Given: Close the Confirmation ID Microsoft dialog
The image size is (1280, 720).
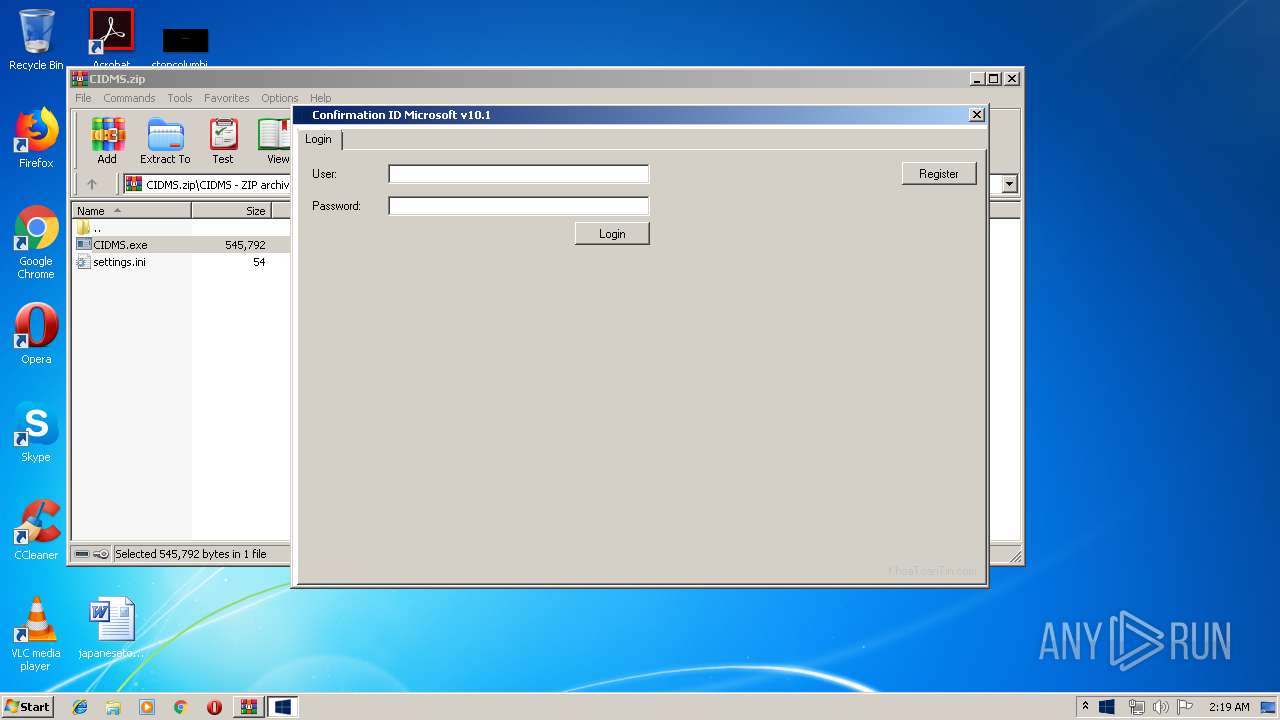Looking at the screenshot, I should coord(977,115).
